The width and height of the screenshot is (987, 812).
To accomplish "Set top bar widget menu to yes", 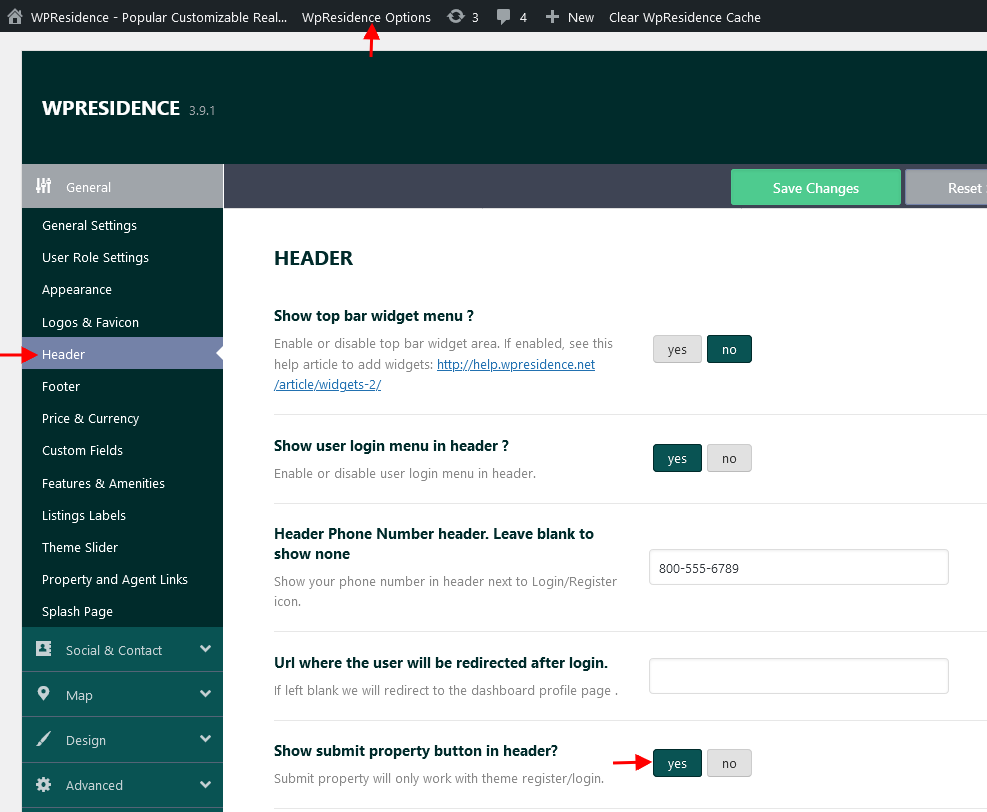I will (x=677, y=349).
